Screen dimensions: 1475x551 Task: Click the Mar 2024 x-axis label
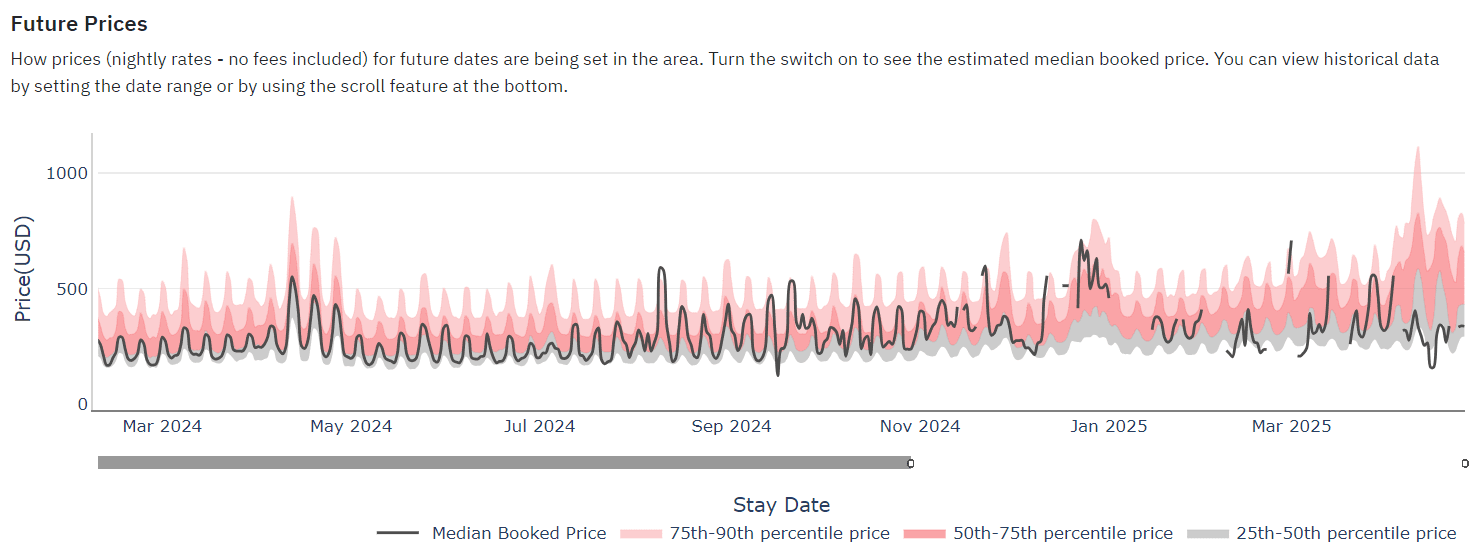[x=162, y=426]
